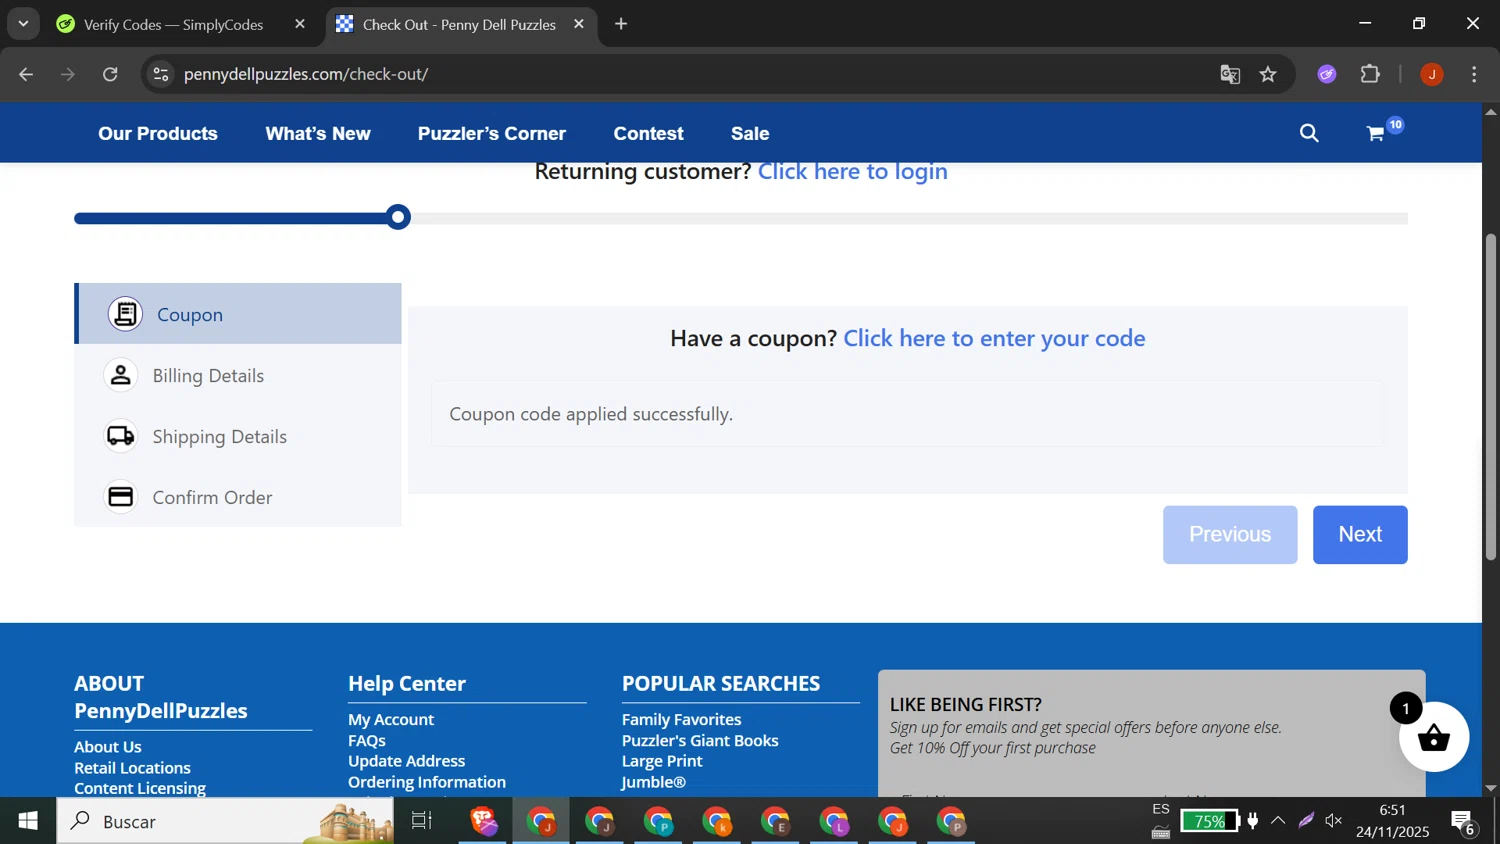Switch to the Verify Codes SimplyCodes tab

click(x=174, y=24)
